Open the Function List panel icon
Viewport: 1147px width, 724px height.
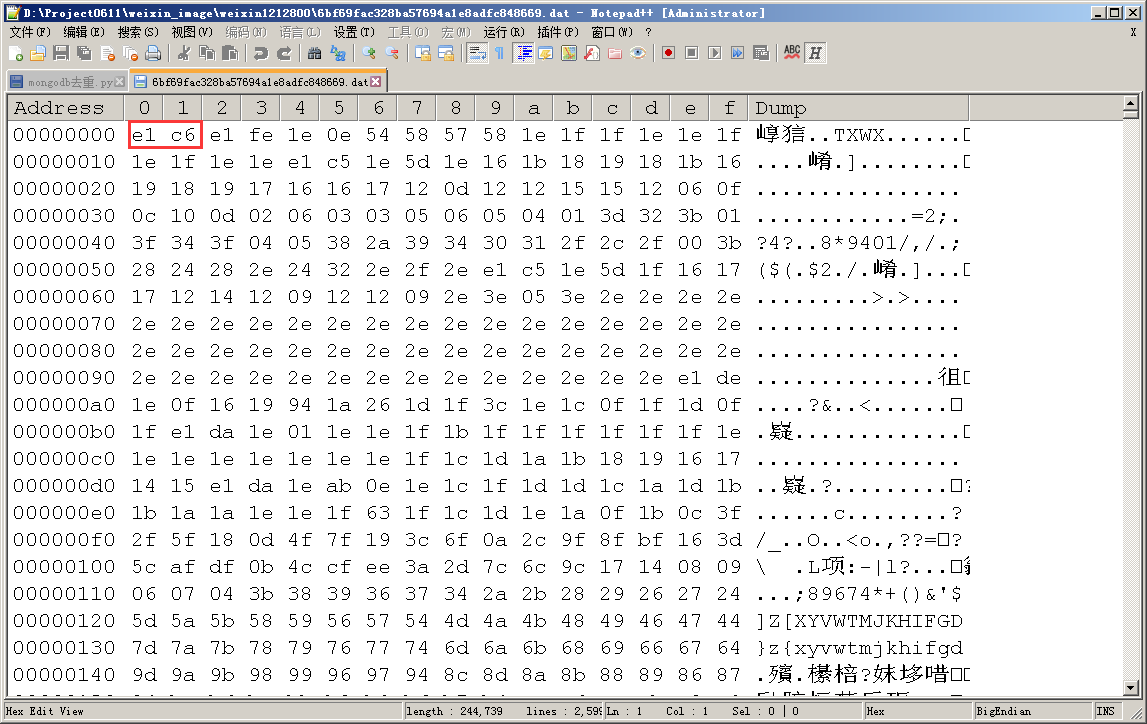[x=592, y=53]
